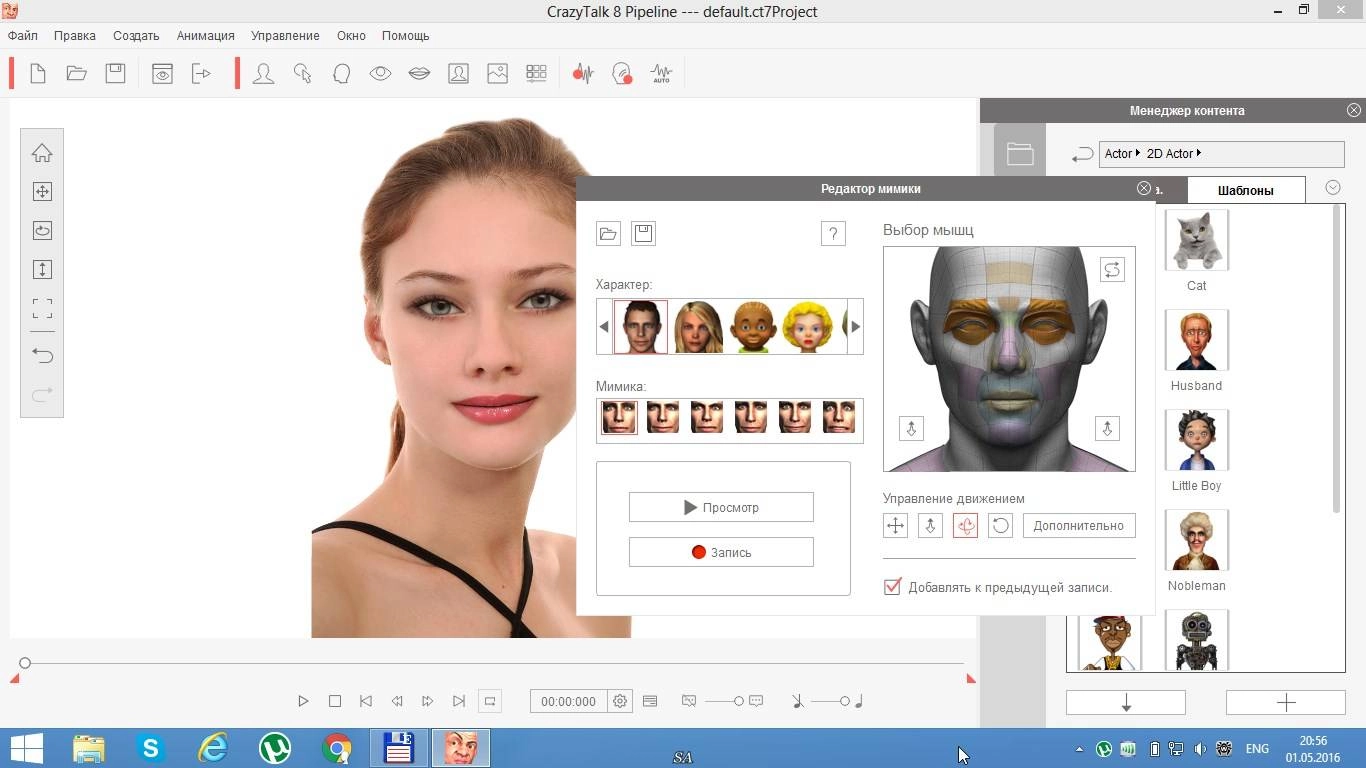This screenshot has height=768, width=1366.
Task: Go back in the content manager path
Action: (1082, 154)
